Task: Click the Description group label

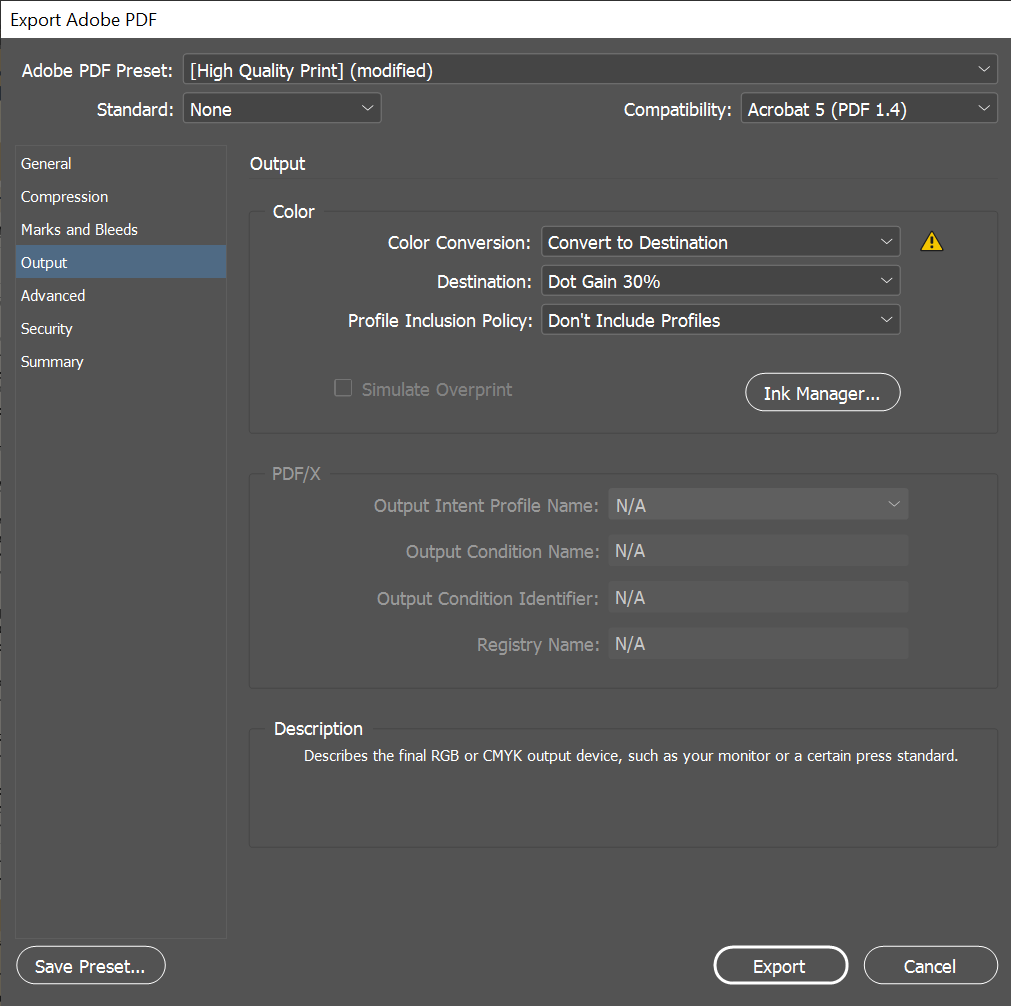Action: pos(318,729)
